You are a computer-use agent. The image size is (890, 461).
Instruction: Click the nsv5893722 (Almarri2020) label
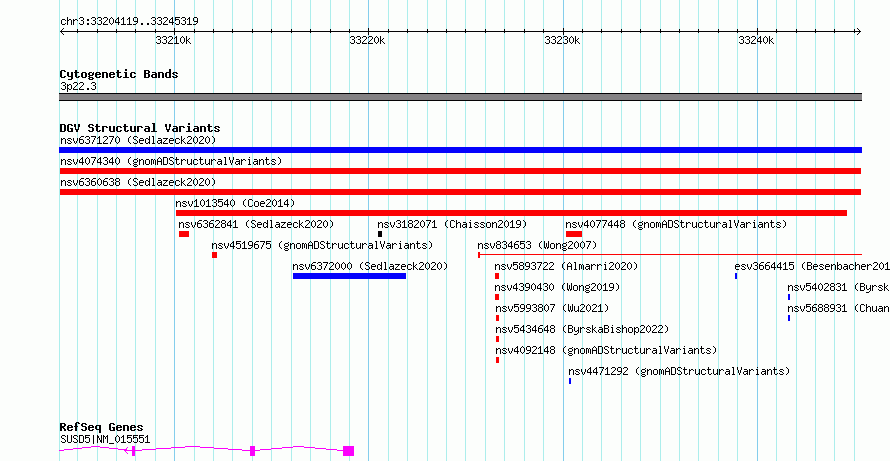click(566, 266)
